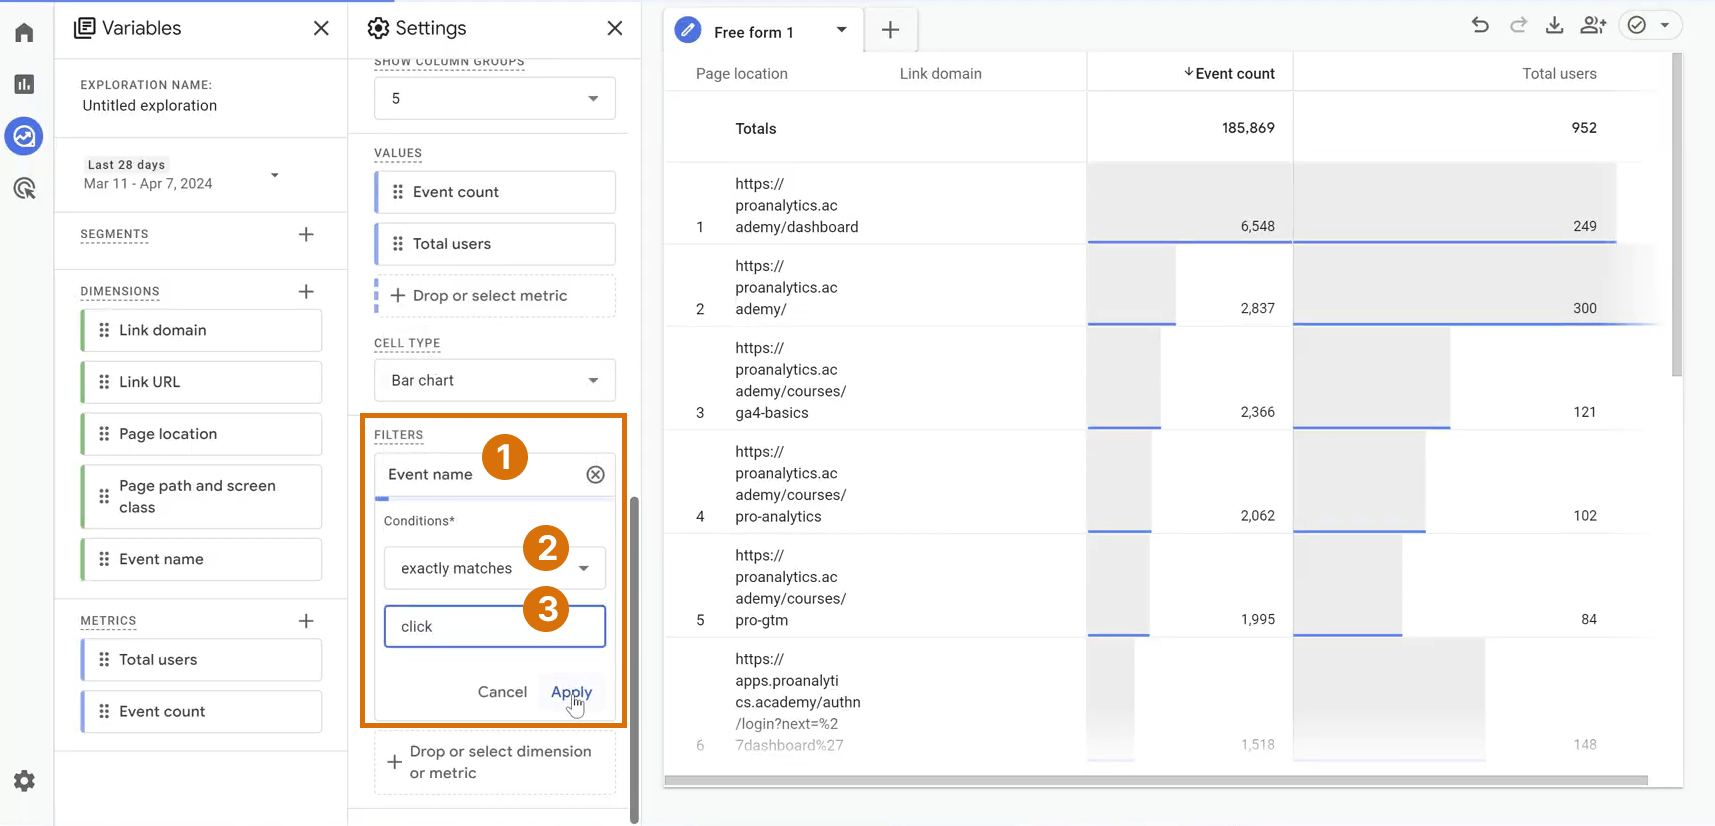Open the Free form 1 tab menu arrow
The height and width of the screenshot is (826, 1715).
(x=842, y=30)
